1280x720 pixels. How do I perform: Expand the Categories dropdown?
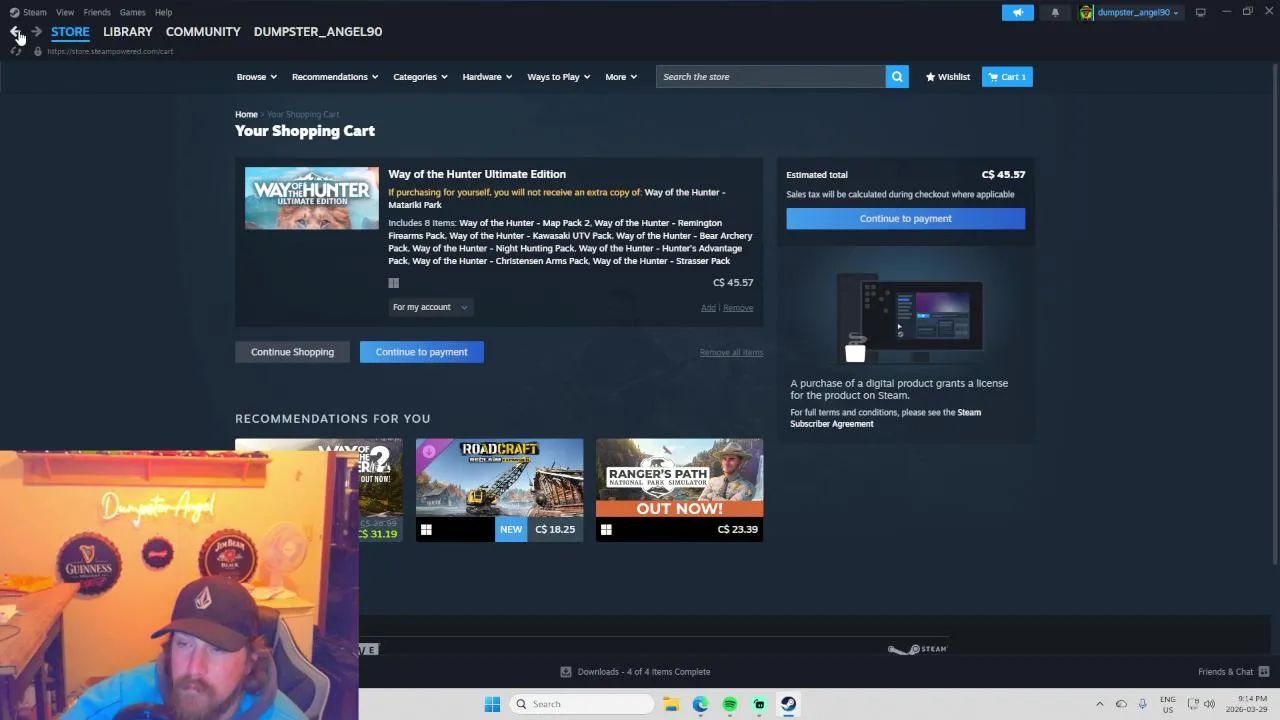(x=420, y=77)
